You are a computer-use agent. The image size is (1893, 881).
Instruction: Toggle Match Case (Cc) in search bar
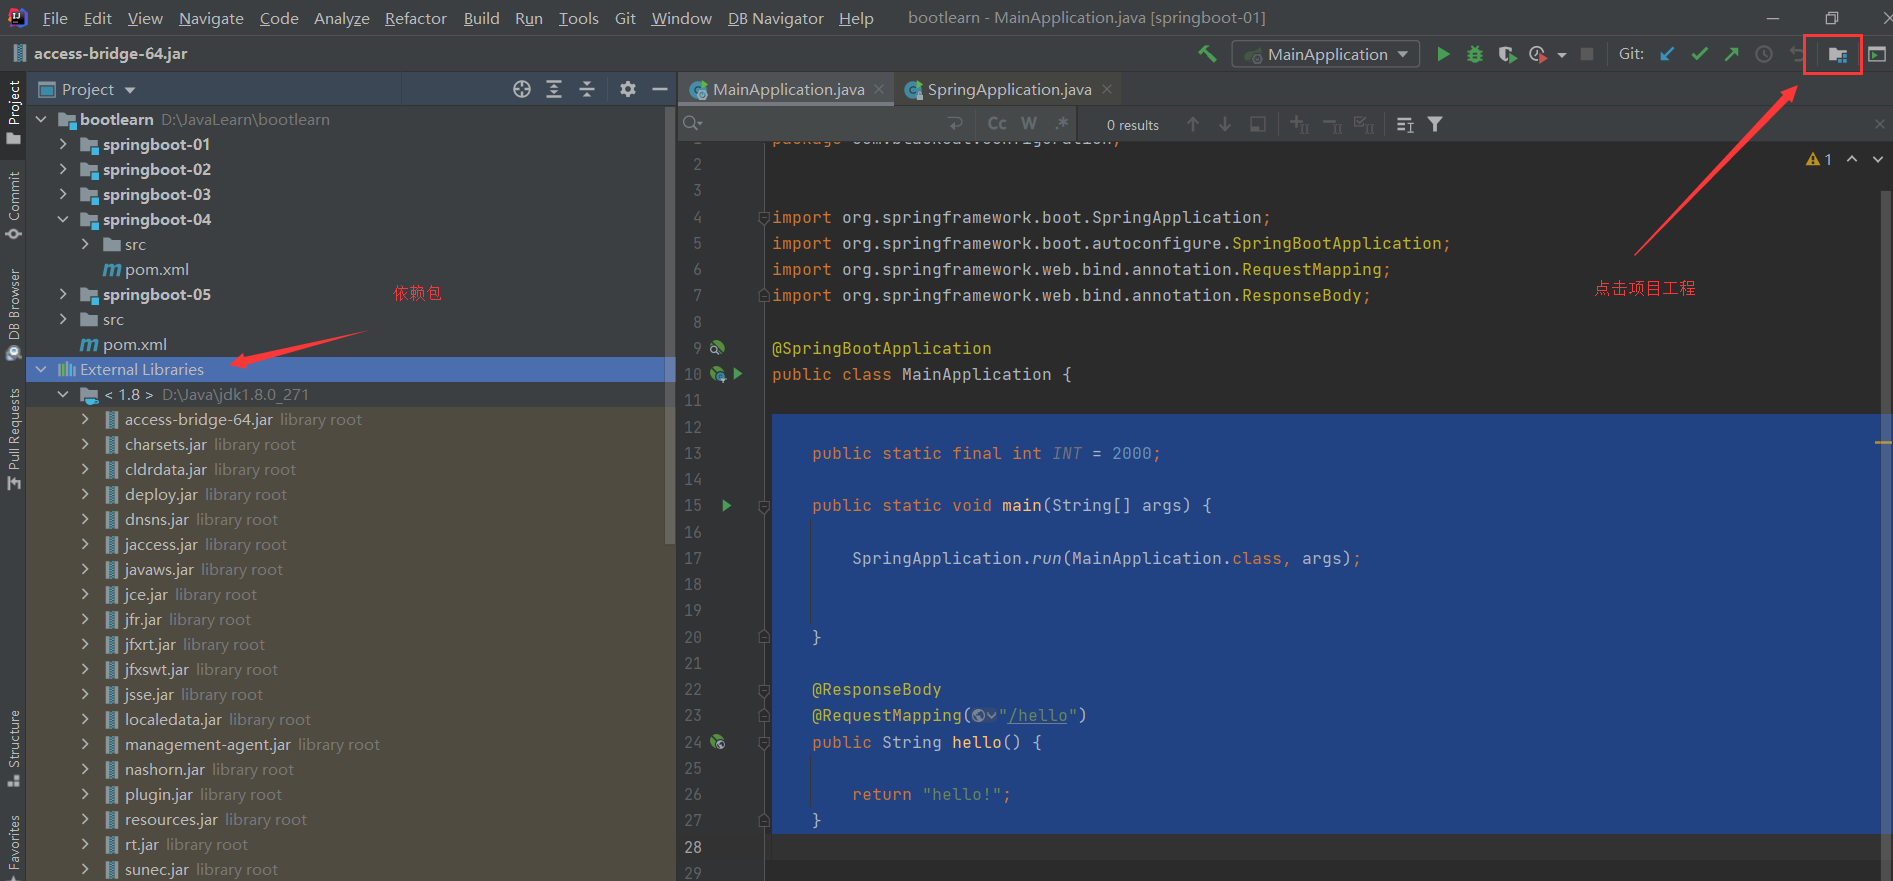[997, 124]
